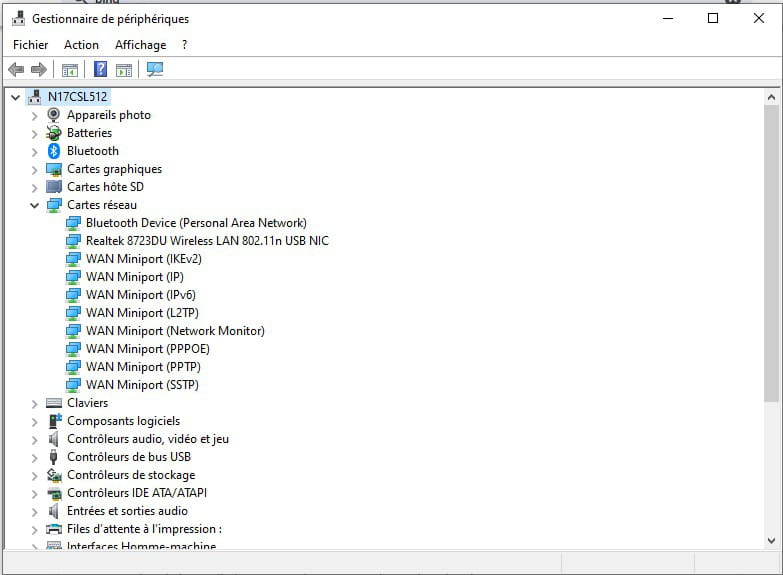Open the Action menu

point(81,45)
